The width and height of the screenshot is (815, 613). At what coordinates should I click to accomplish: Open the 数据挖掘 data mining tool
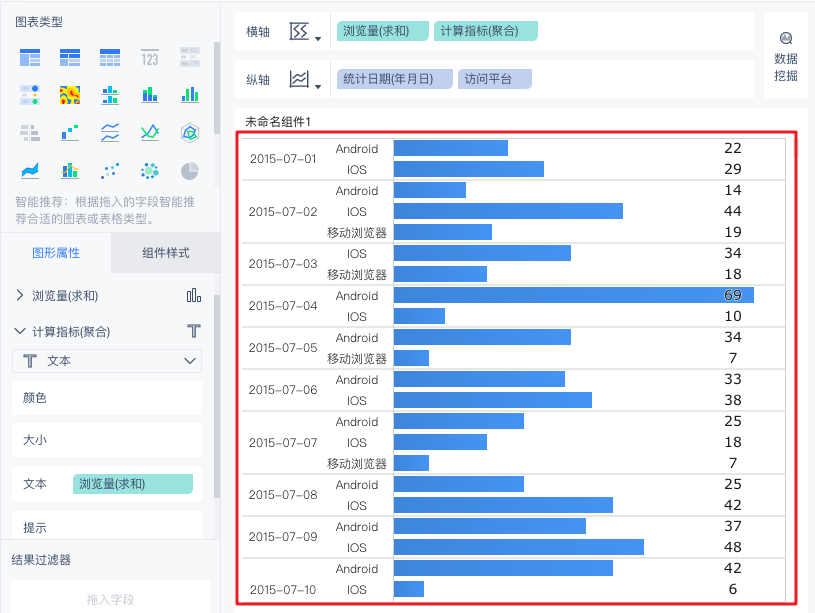[785, 57]
